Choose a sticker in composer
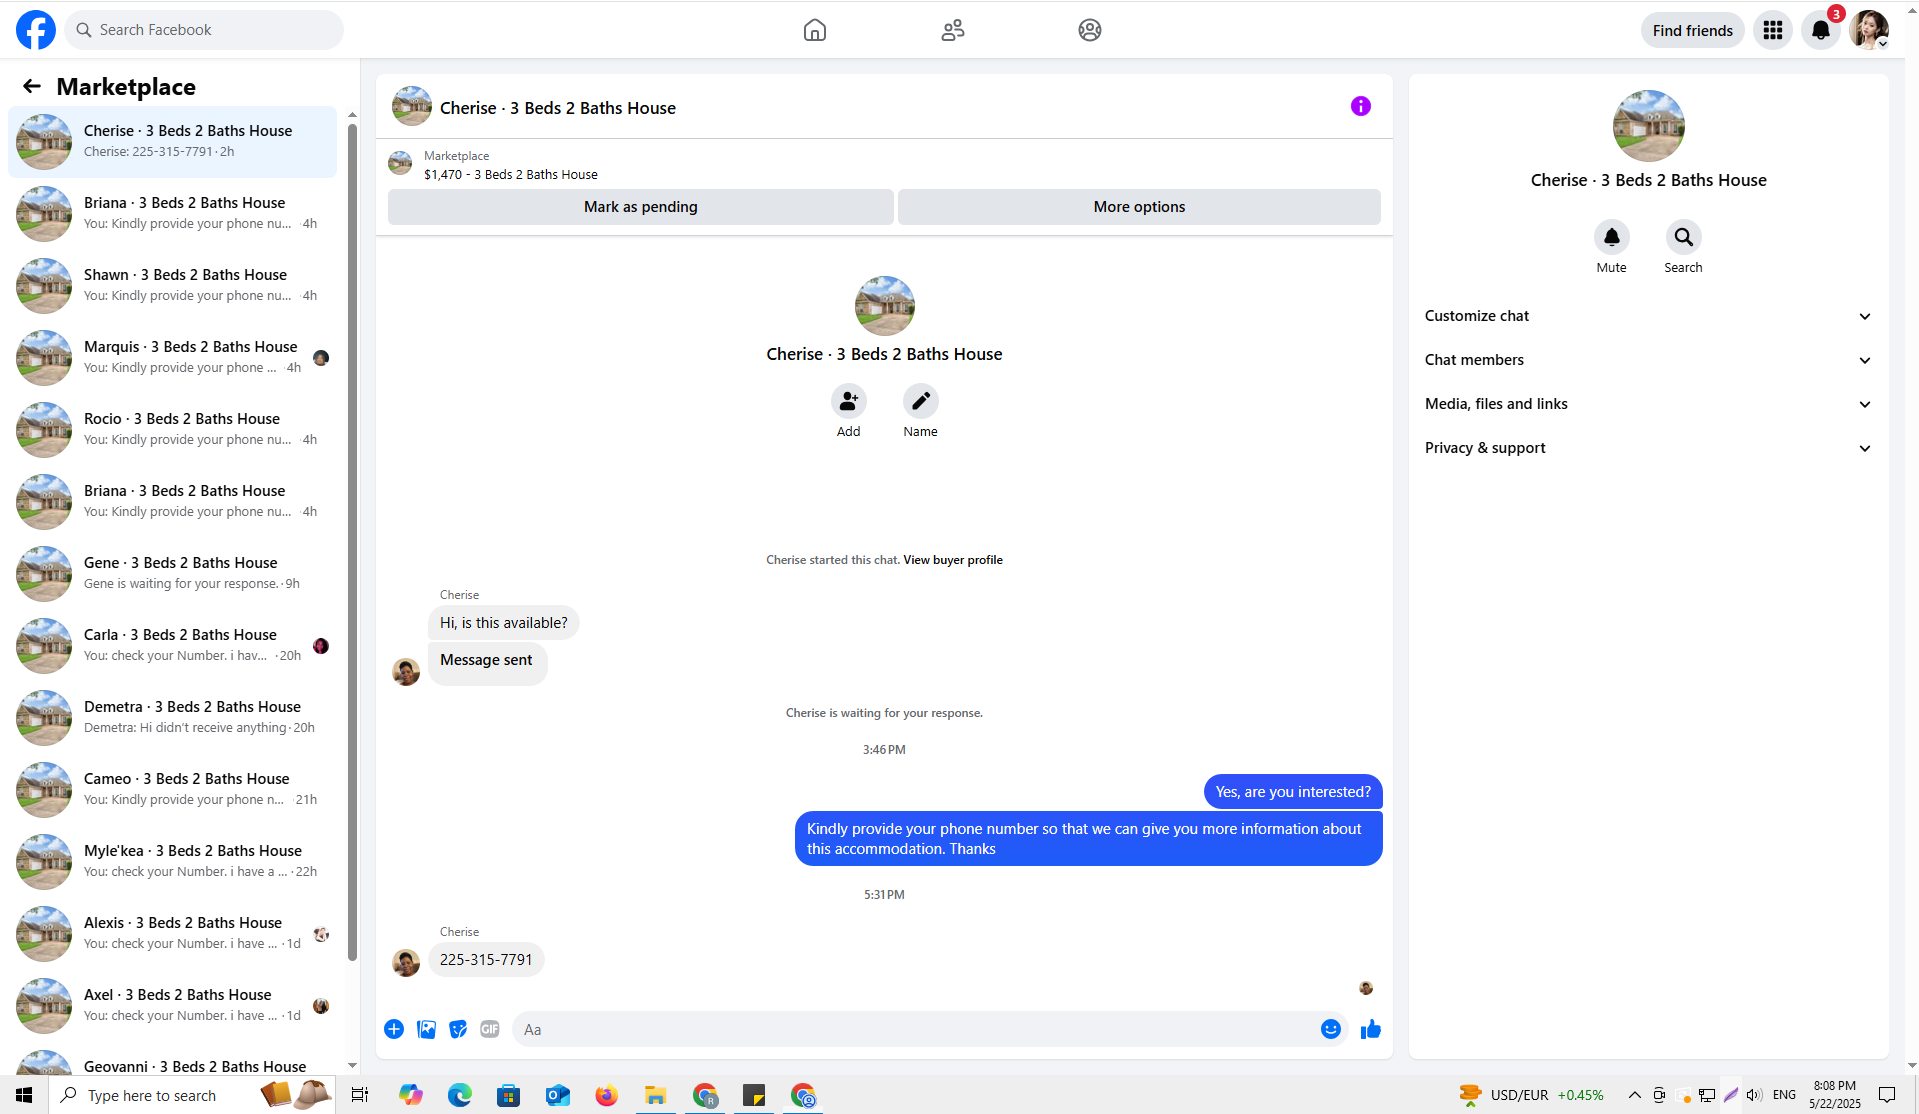 click(458, 1029)
